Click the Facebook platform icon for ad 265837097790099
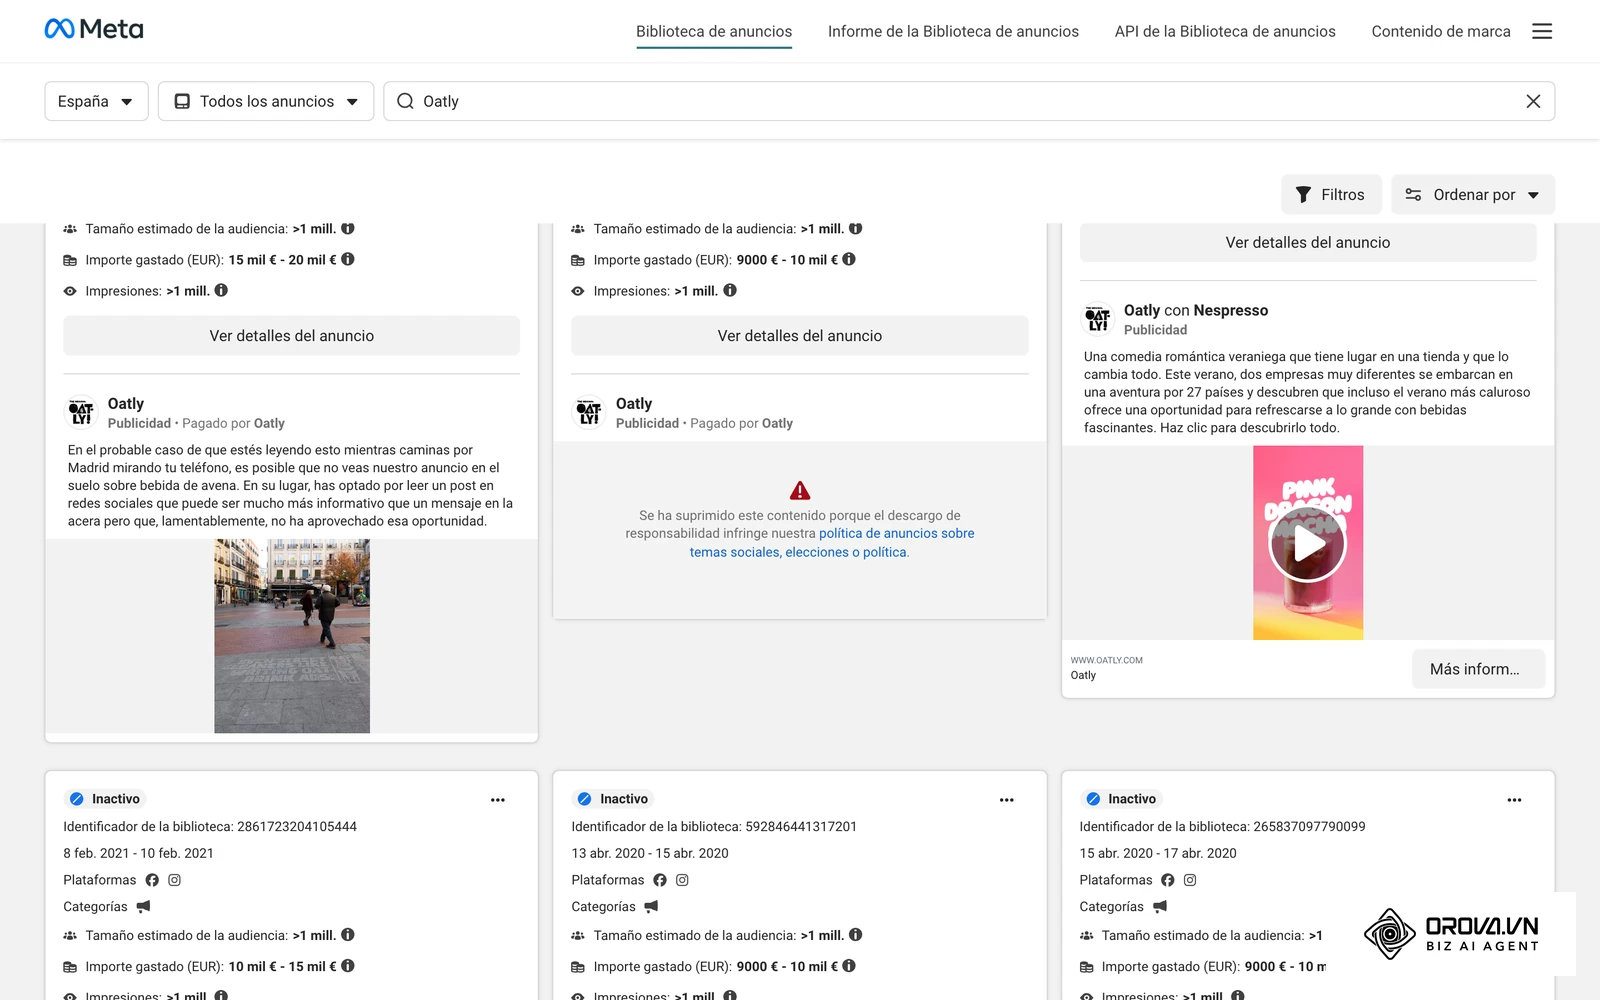This screenshot has height=1000, width=1600. point(1168,880)
